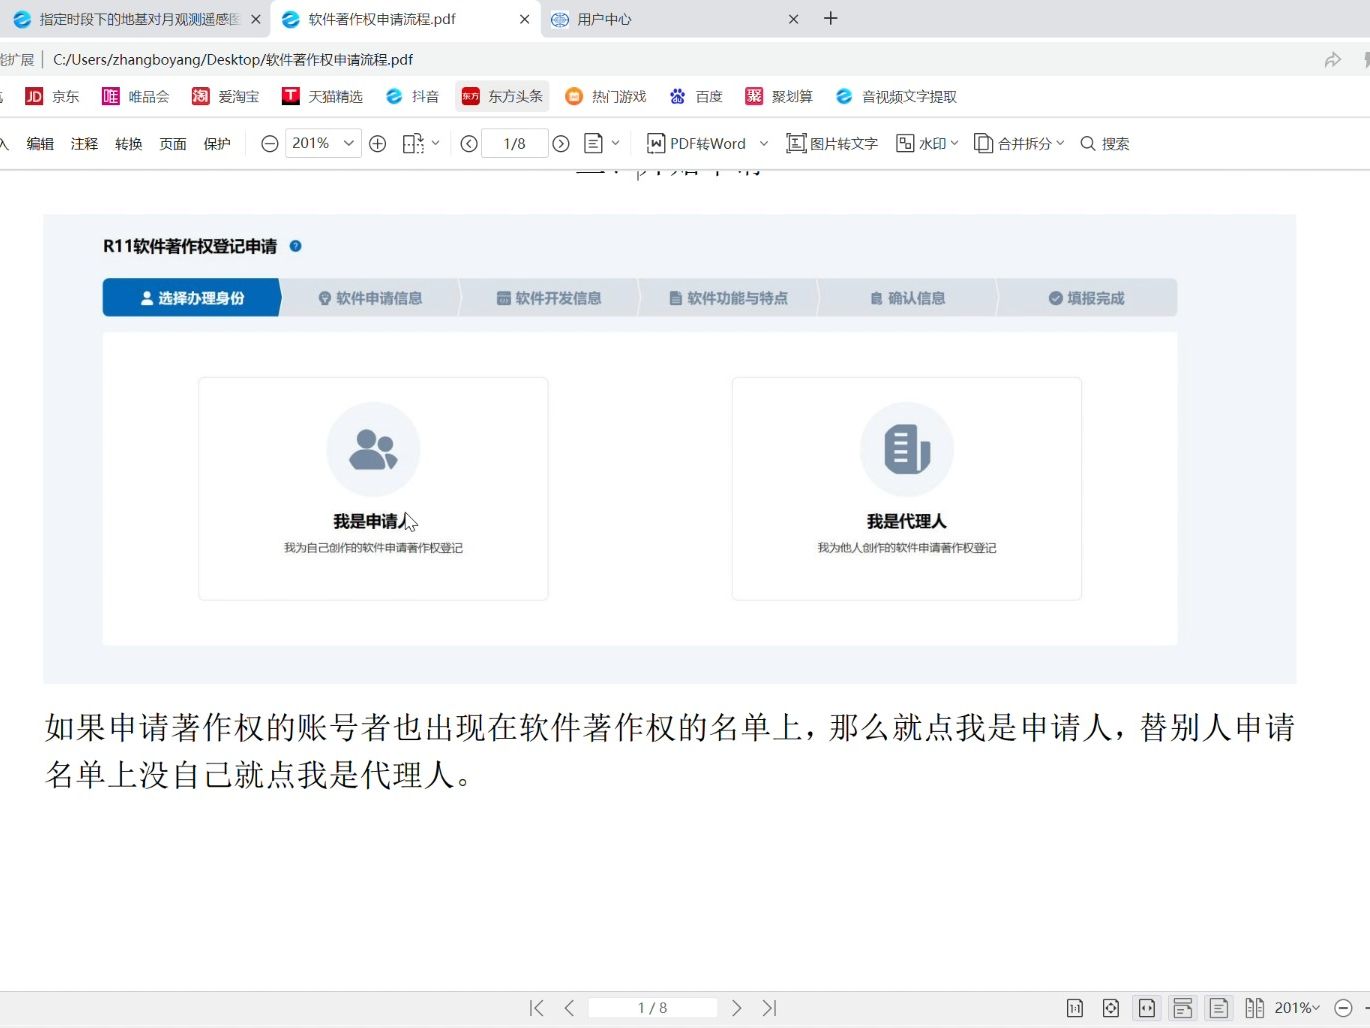Open 聚划算 bookmark
Image resolution: width=1370 pixels, height=1028 pixels.
pos(779,96)
